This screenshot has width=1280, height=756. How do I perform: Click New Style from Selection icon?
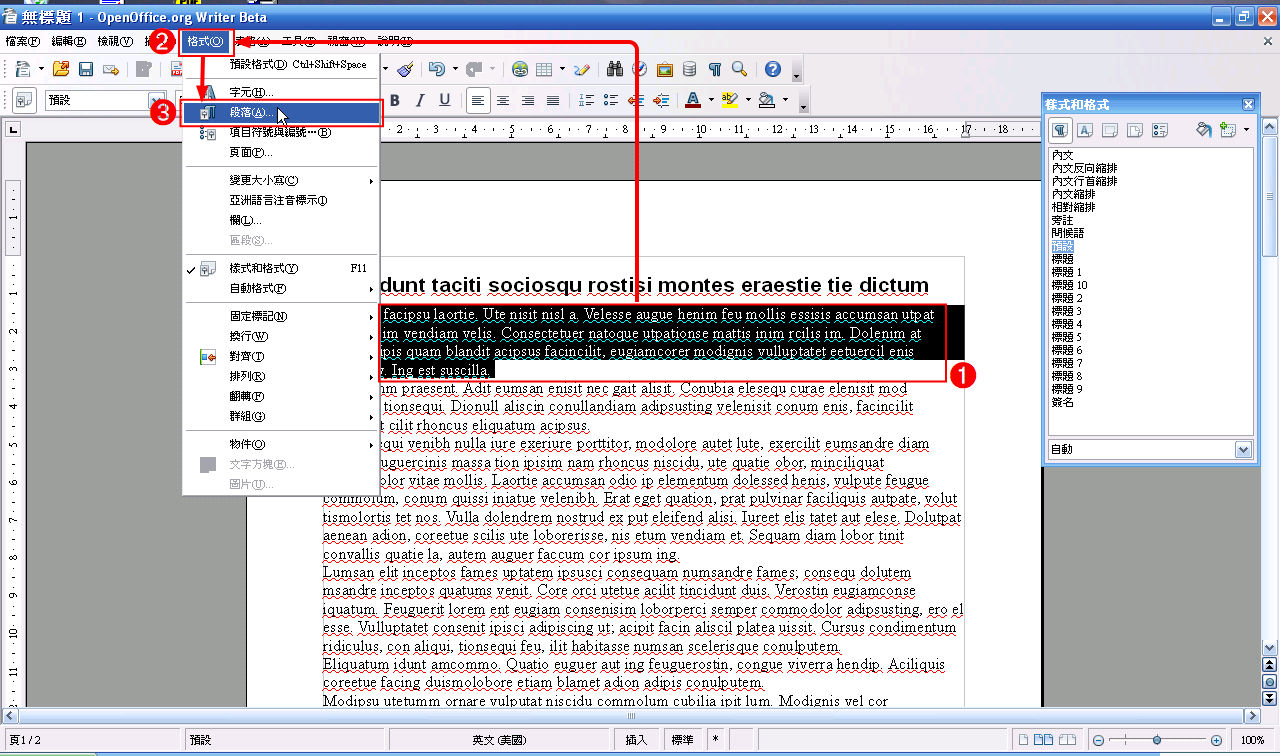1228,130
